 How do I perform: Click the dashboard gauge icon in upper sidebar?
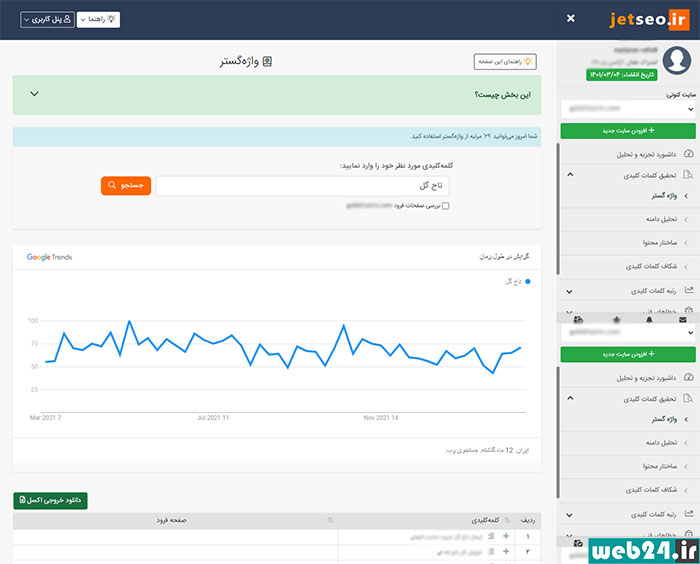[688, 154]
